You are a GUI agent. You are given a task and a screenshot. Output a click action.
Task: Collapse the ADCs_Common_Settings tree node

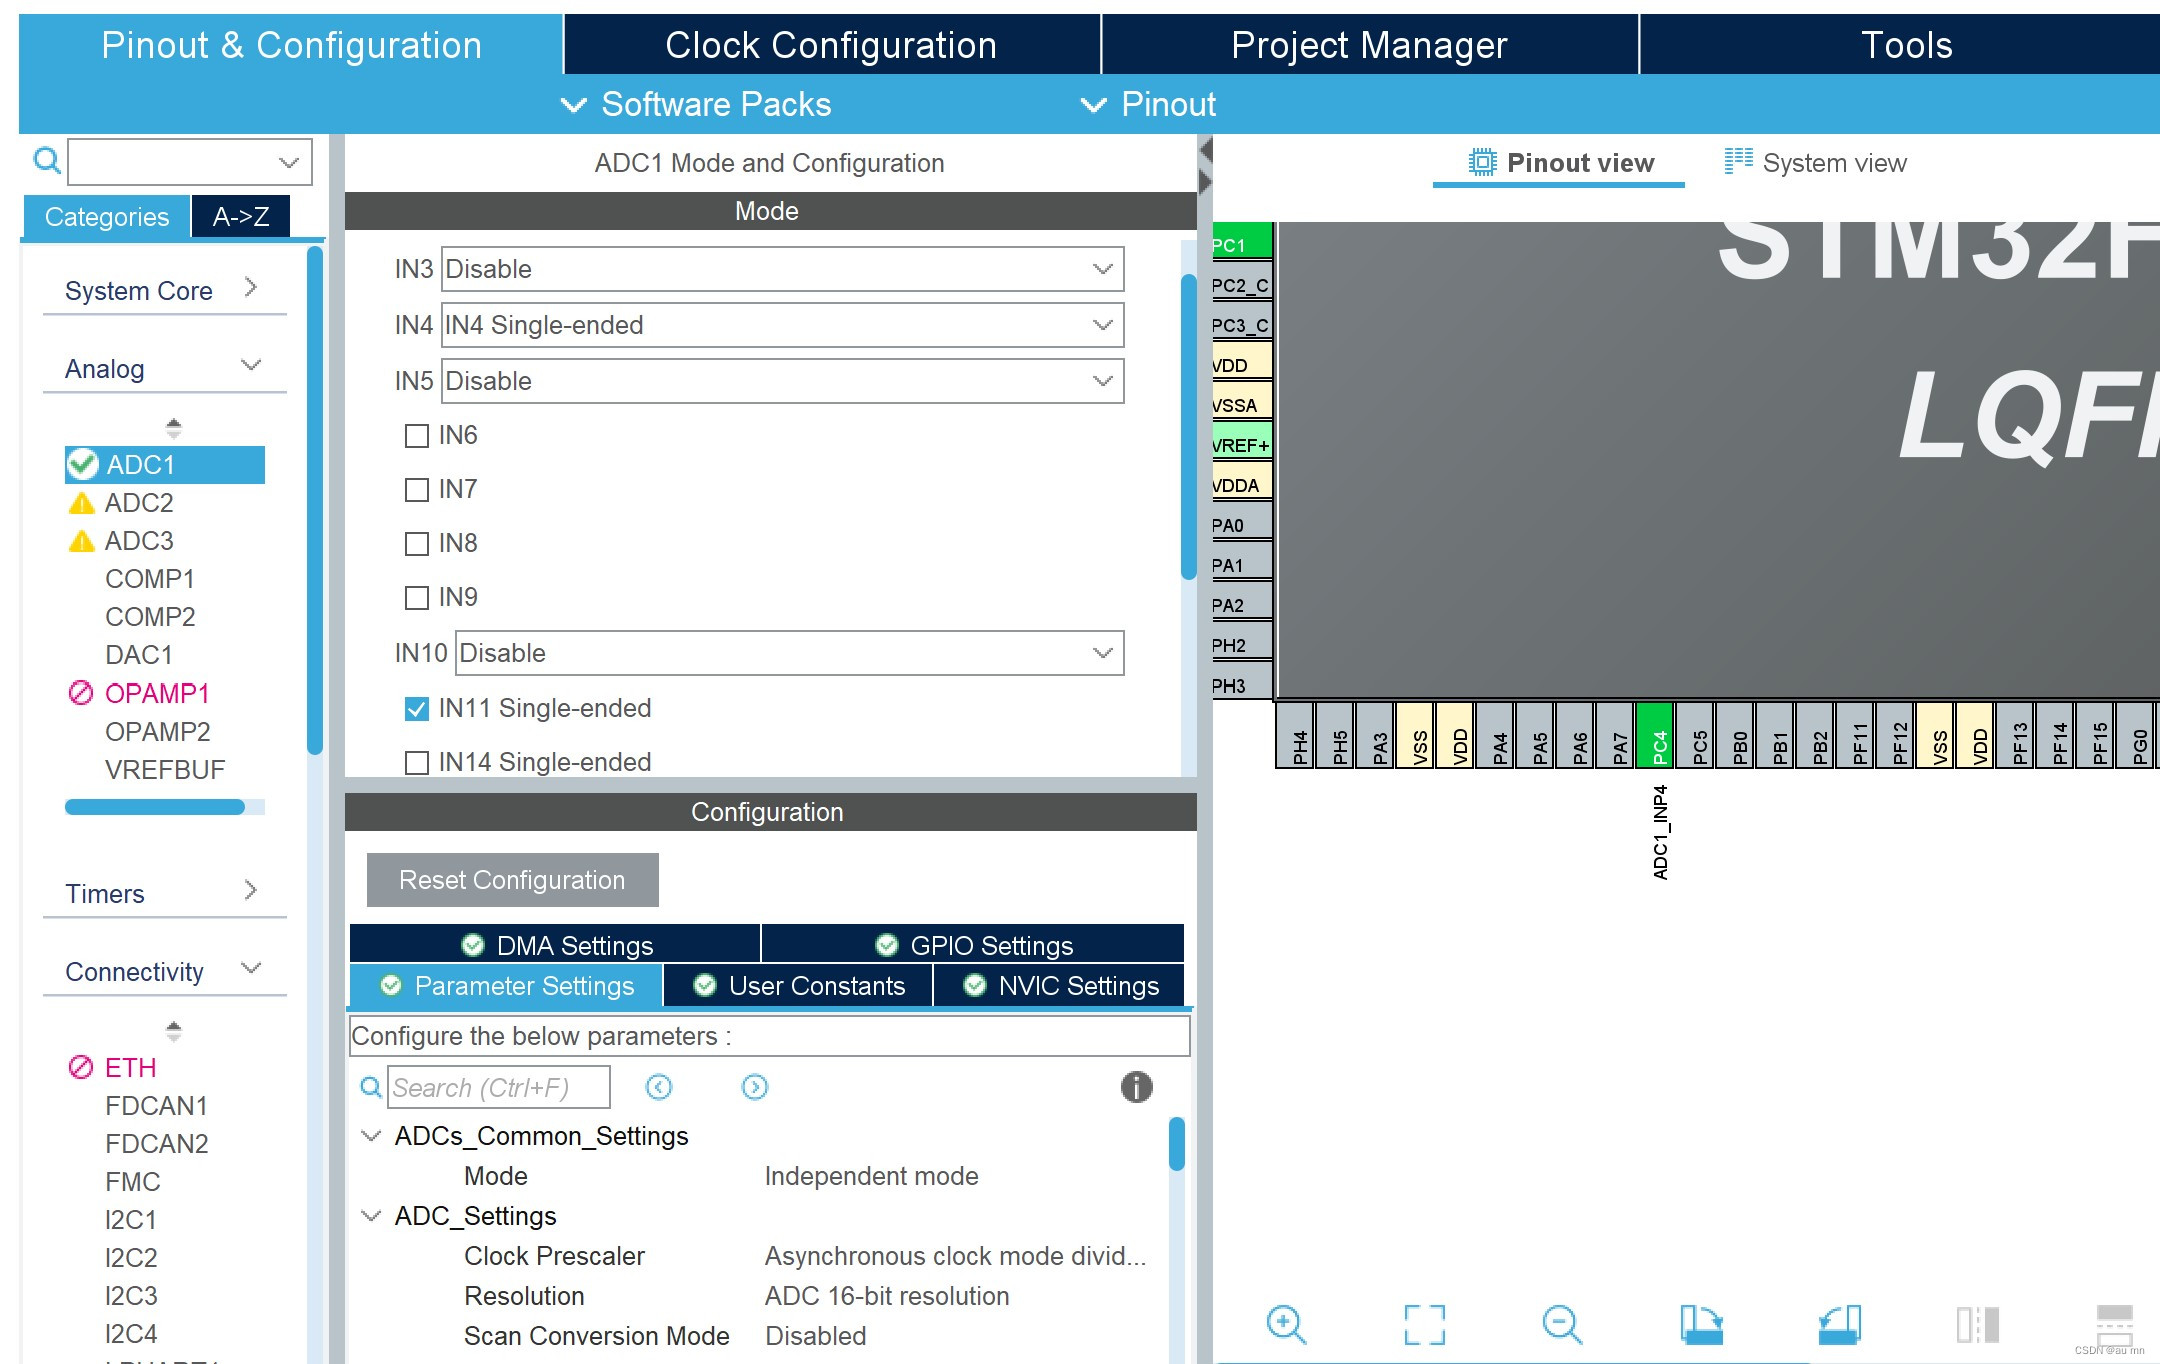371,1136
